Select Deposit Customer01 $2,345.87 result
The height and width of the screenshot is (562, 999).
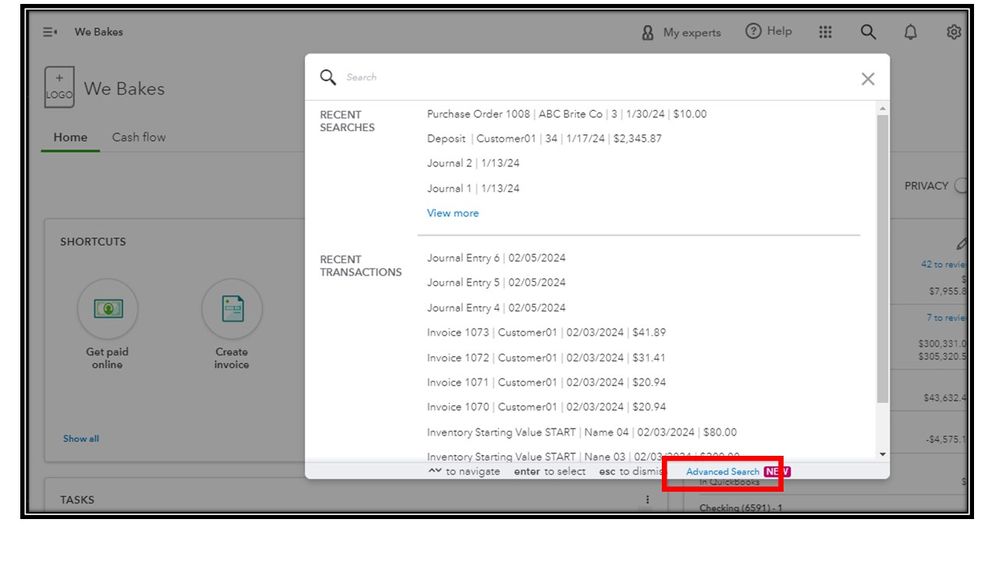544,138
